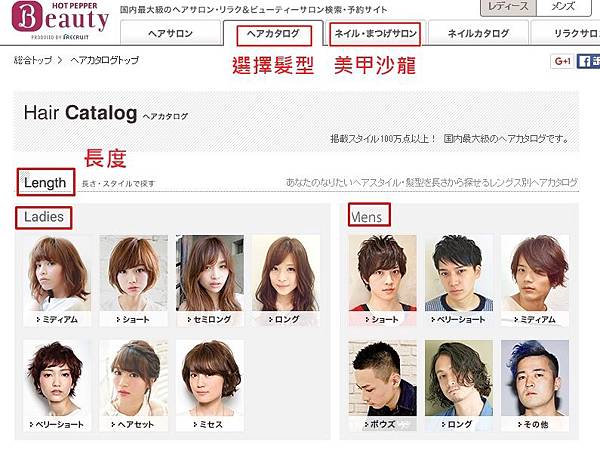Switch to the メンズ toggle
Viewport: 600px width, 463px height.
pyautogui.click(x=564, y=7)
